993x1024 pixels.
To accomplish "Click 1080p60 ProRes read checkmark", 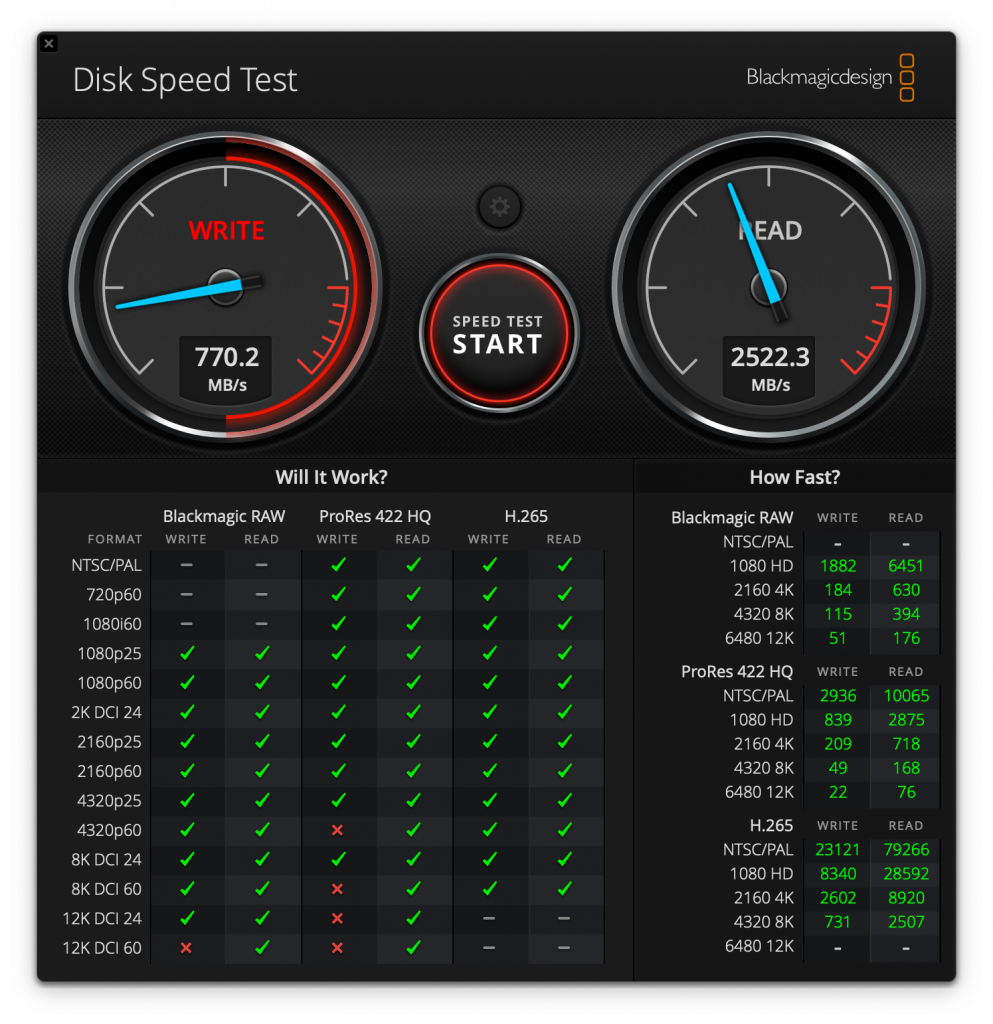I will pos(413,682).
